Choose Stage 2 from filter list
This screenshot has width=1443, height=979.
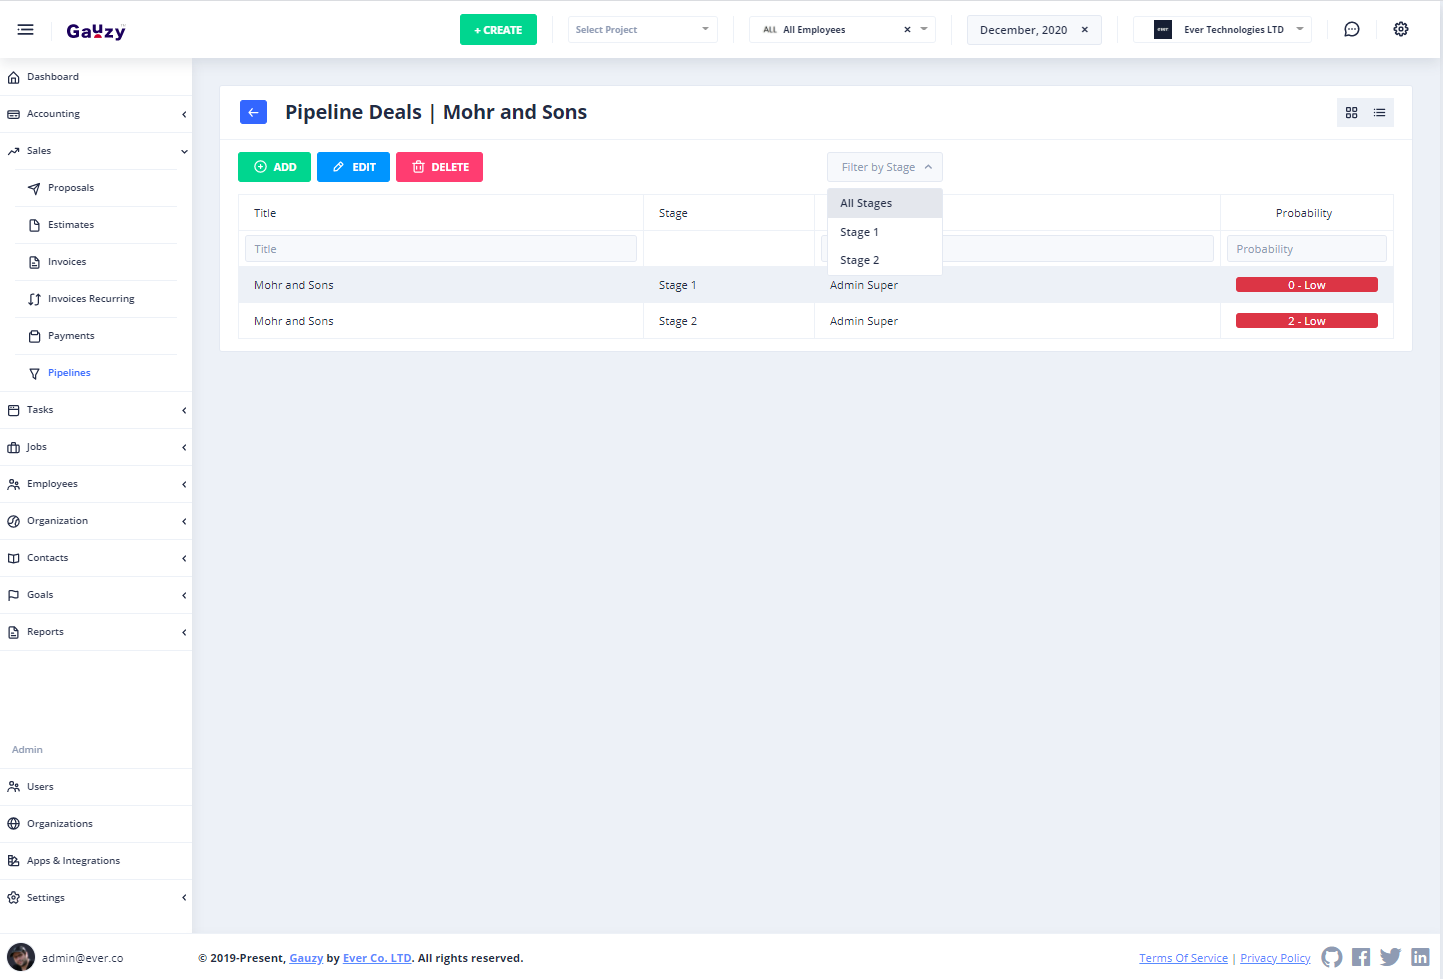860,260
